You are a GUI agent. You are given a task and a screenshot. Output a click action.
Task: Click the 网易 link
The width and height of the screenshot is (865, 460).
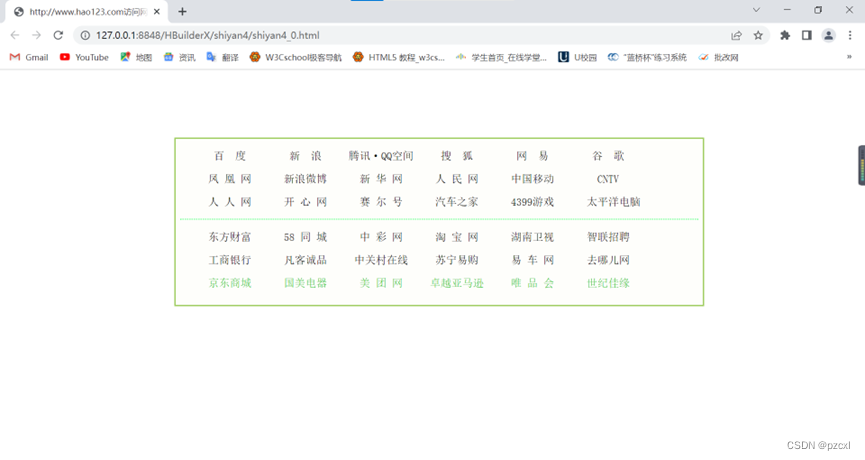(532, 156)
